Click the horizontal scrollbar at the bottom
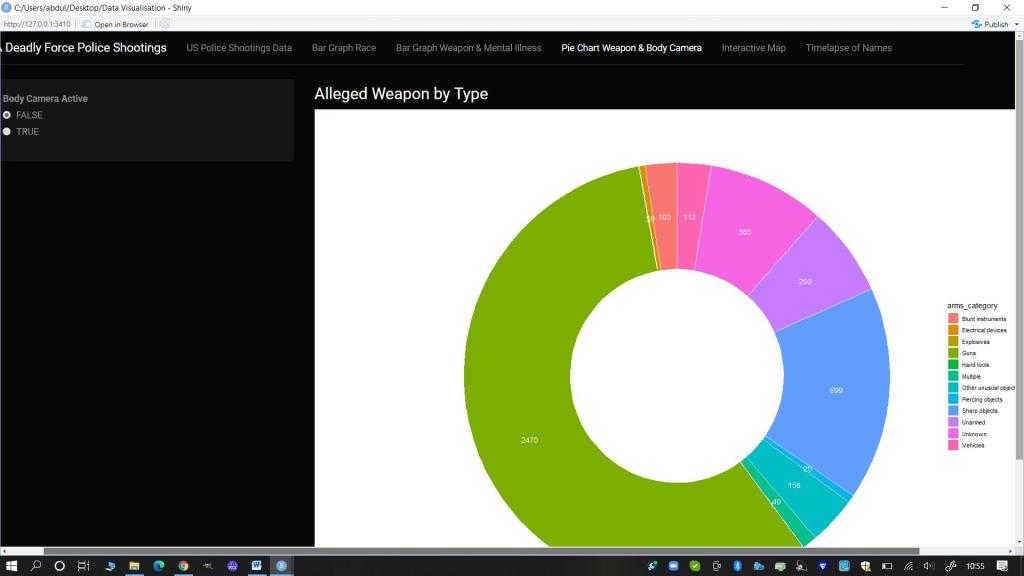This screenshot has width=1024, height=576. [x=480, y=551]
